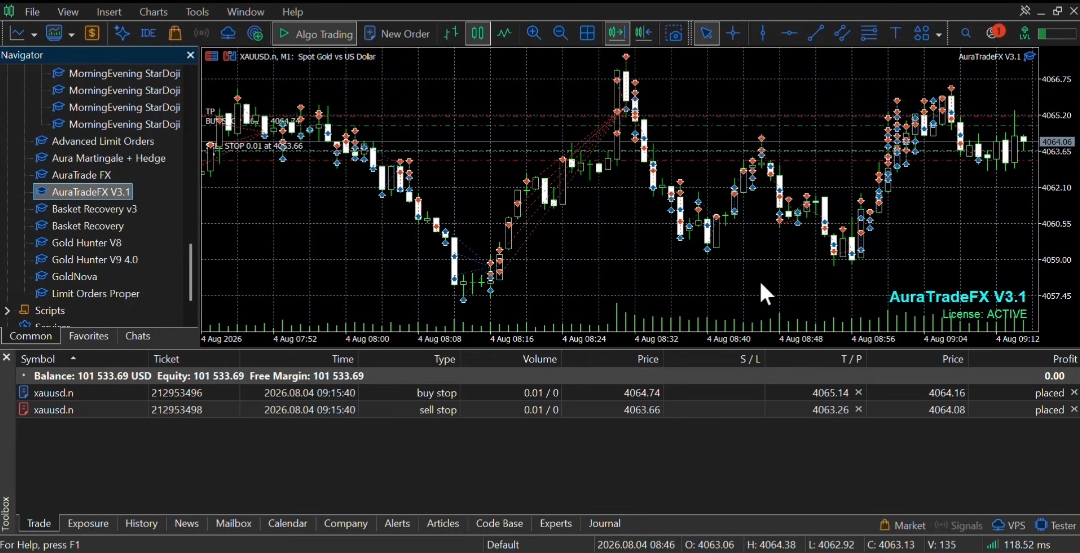Click the orange dollar Market Watch icon
The image size is (1080, 553).
click(x=92, y=33)
